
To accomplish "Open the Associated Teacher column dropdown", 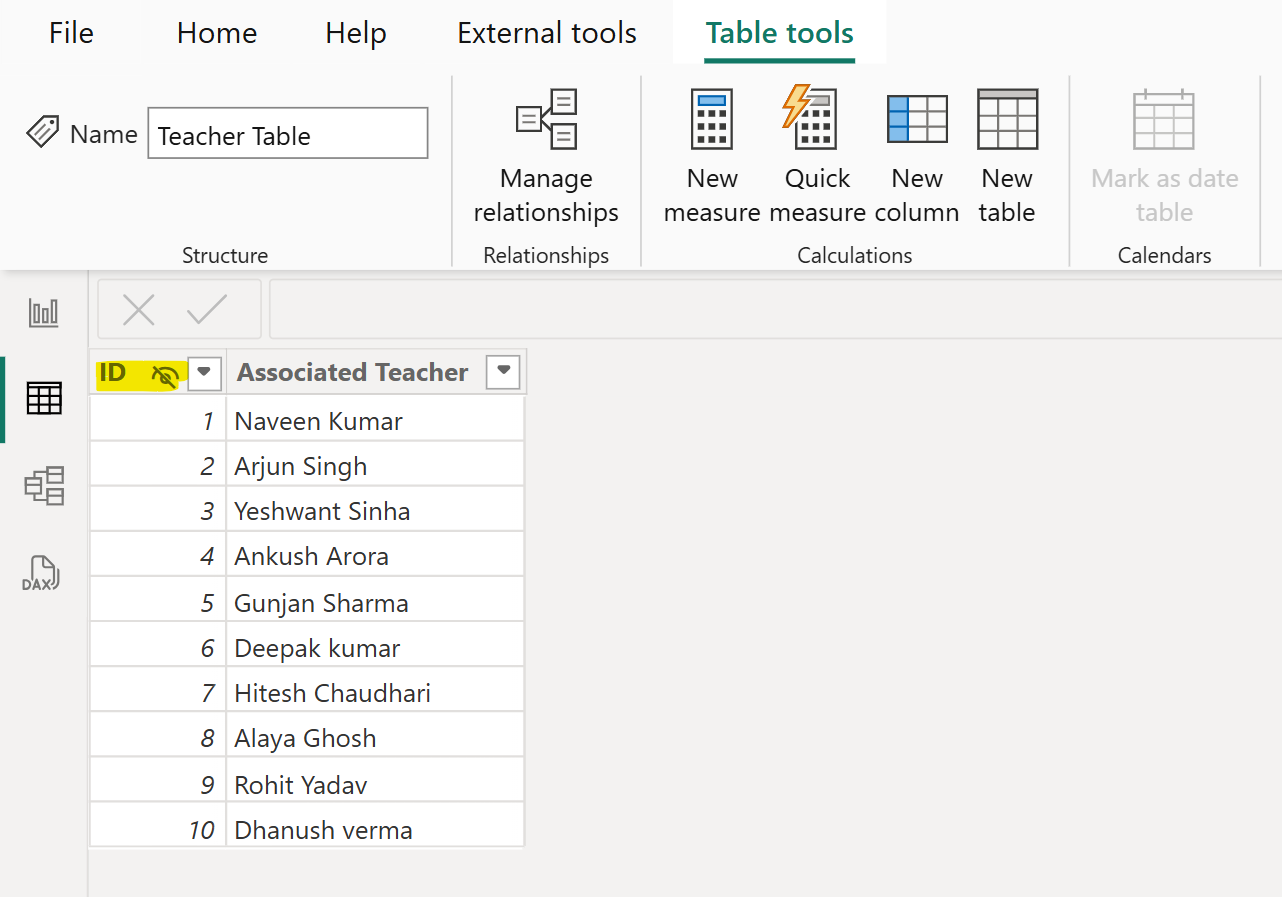I will pos(503,371).
